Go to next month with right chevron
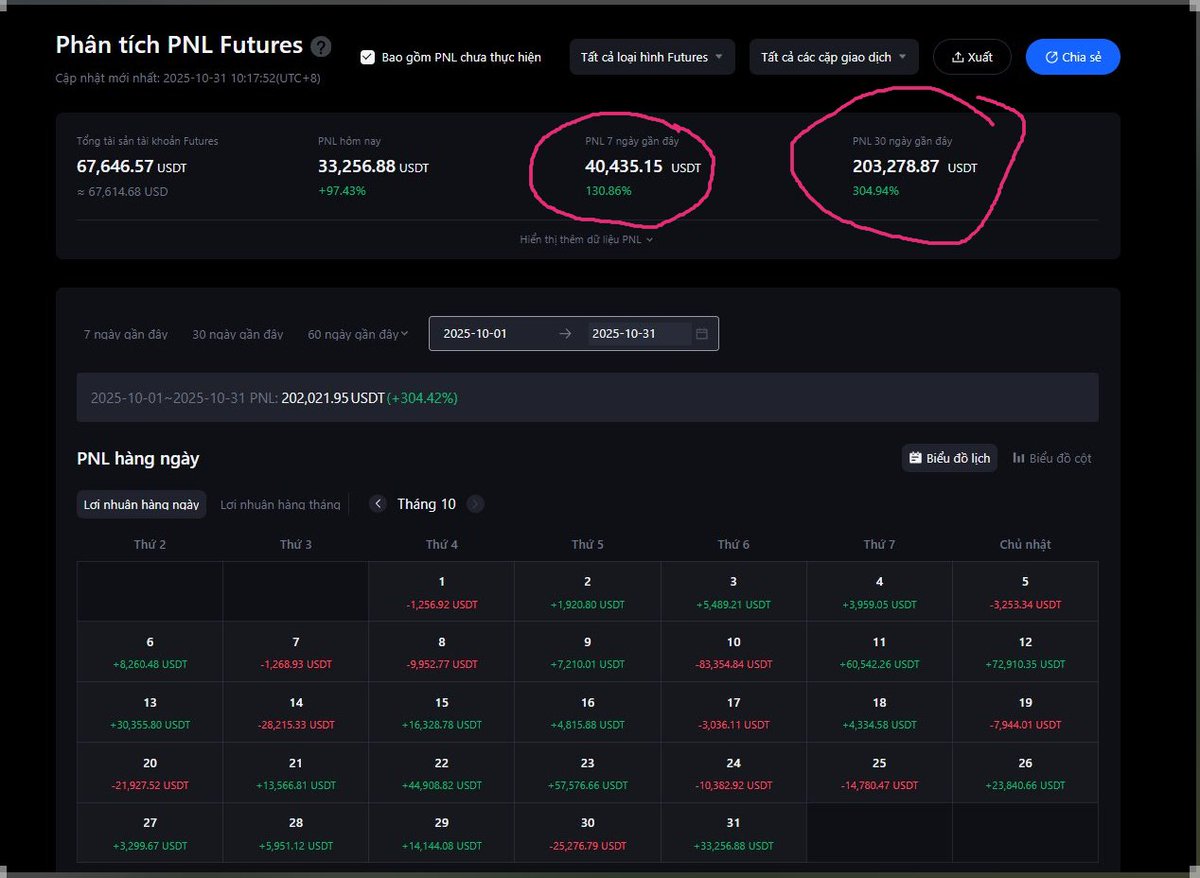Screen dimensions: 1200x878 [475, 504]
